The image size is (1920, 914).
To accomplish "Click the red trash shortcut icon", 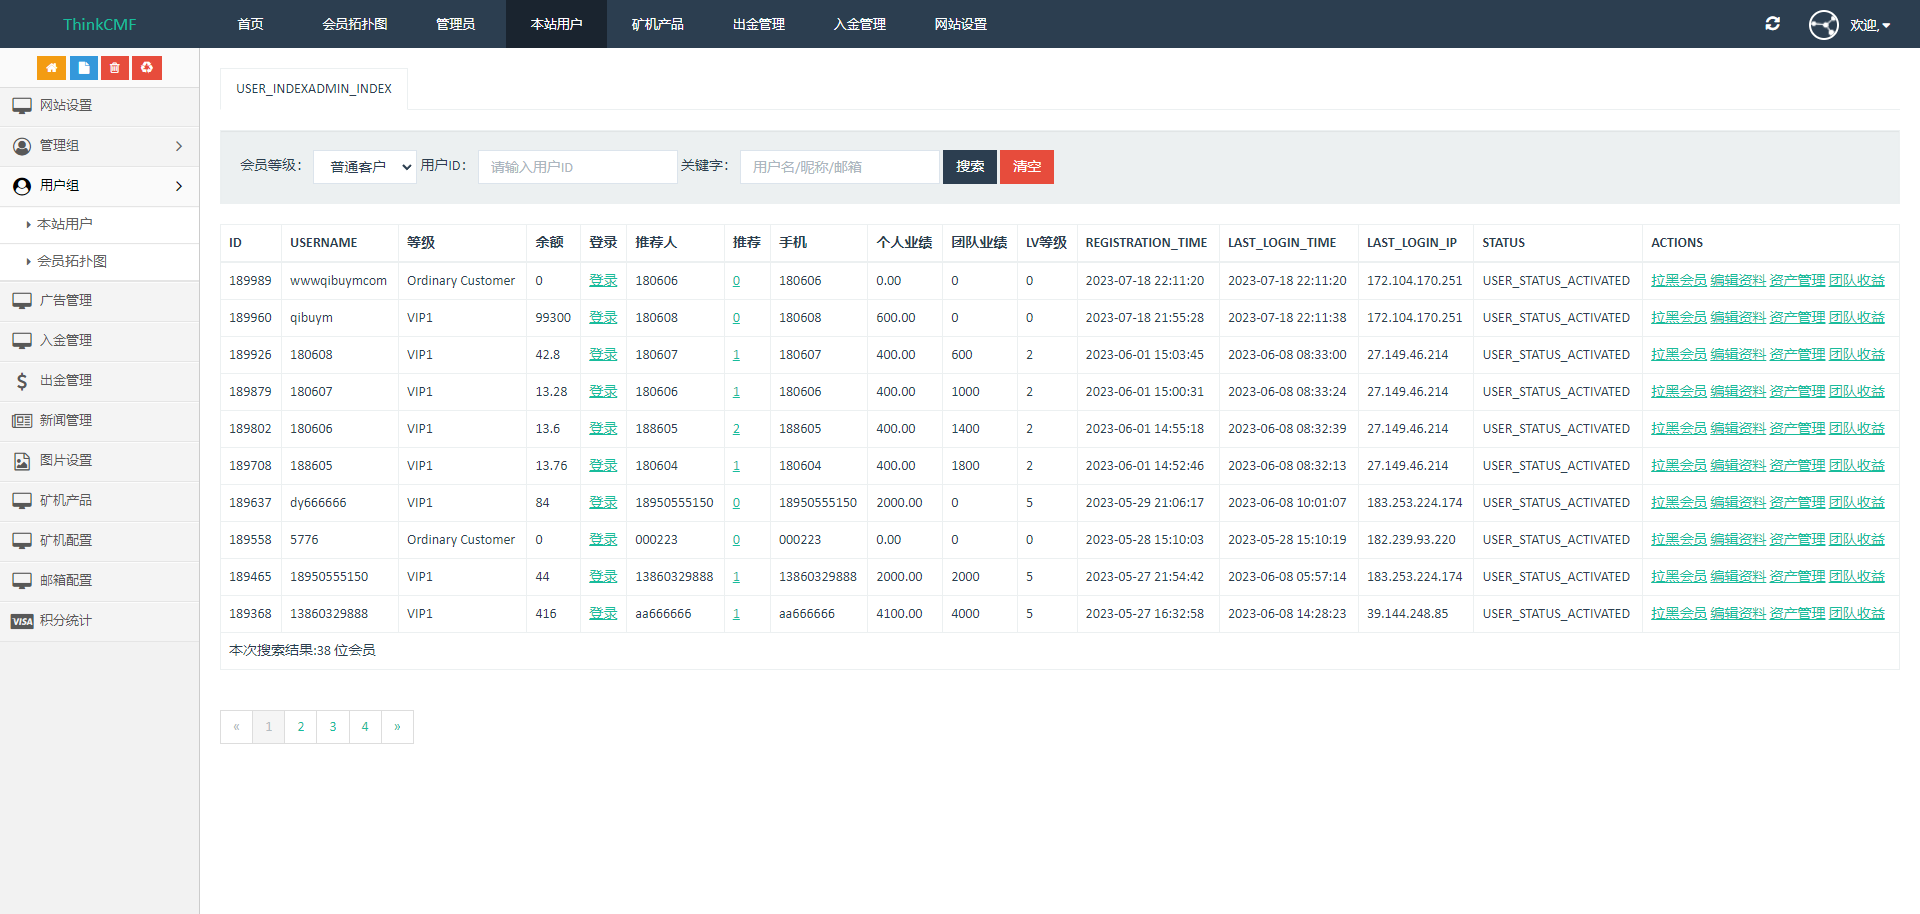I will coord(115,68).
